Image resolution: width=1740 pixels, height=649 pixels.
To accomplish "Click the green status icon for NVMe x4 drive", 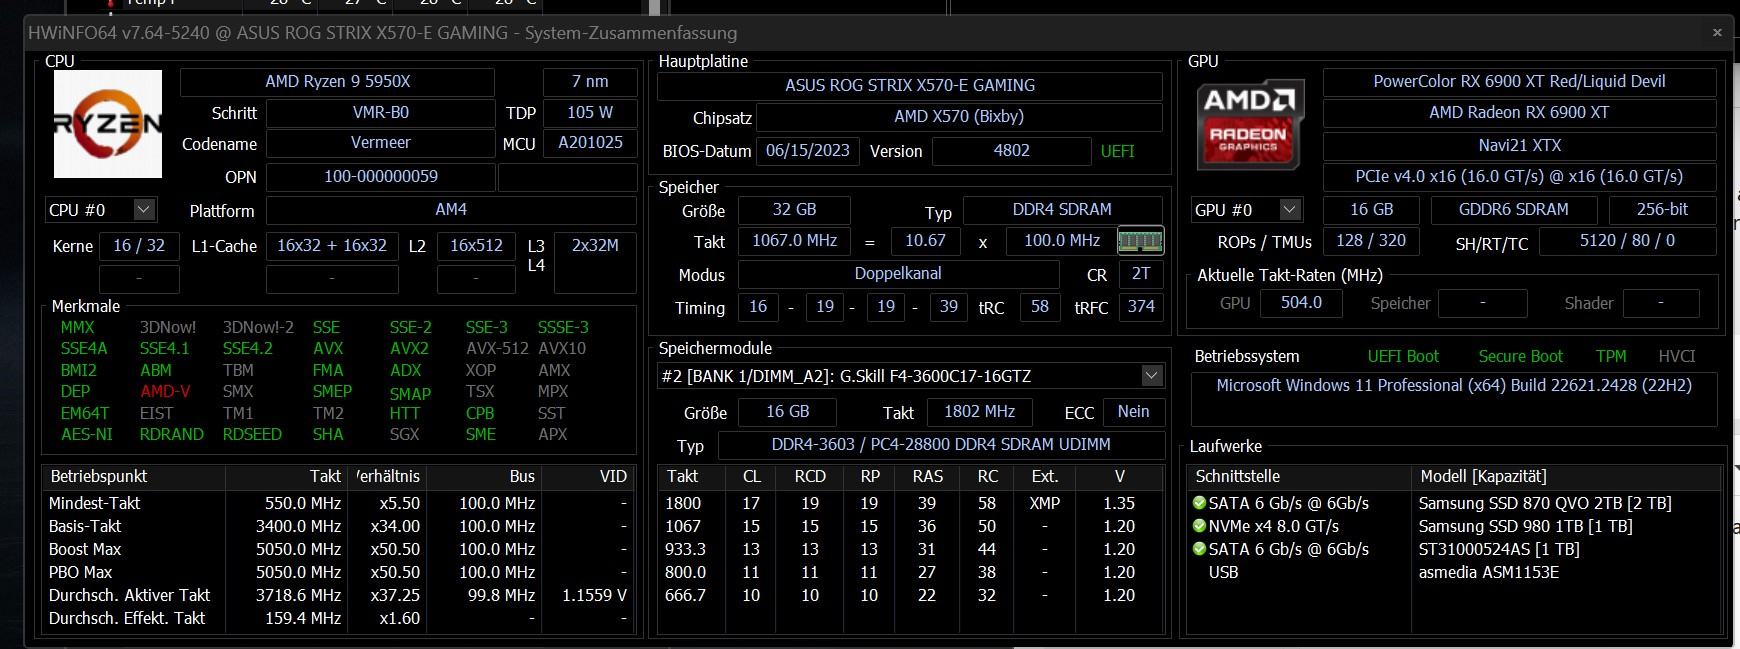I will tap(1199, 526).
